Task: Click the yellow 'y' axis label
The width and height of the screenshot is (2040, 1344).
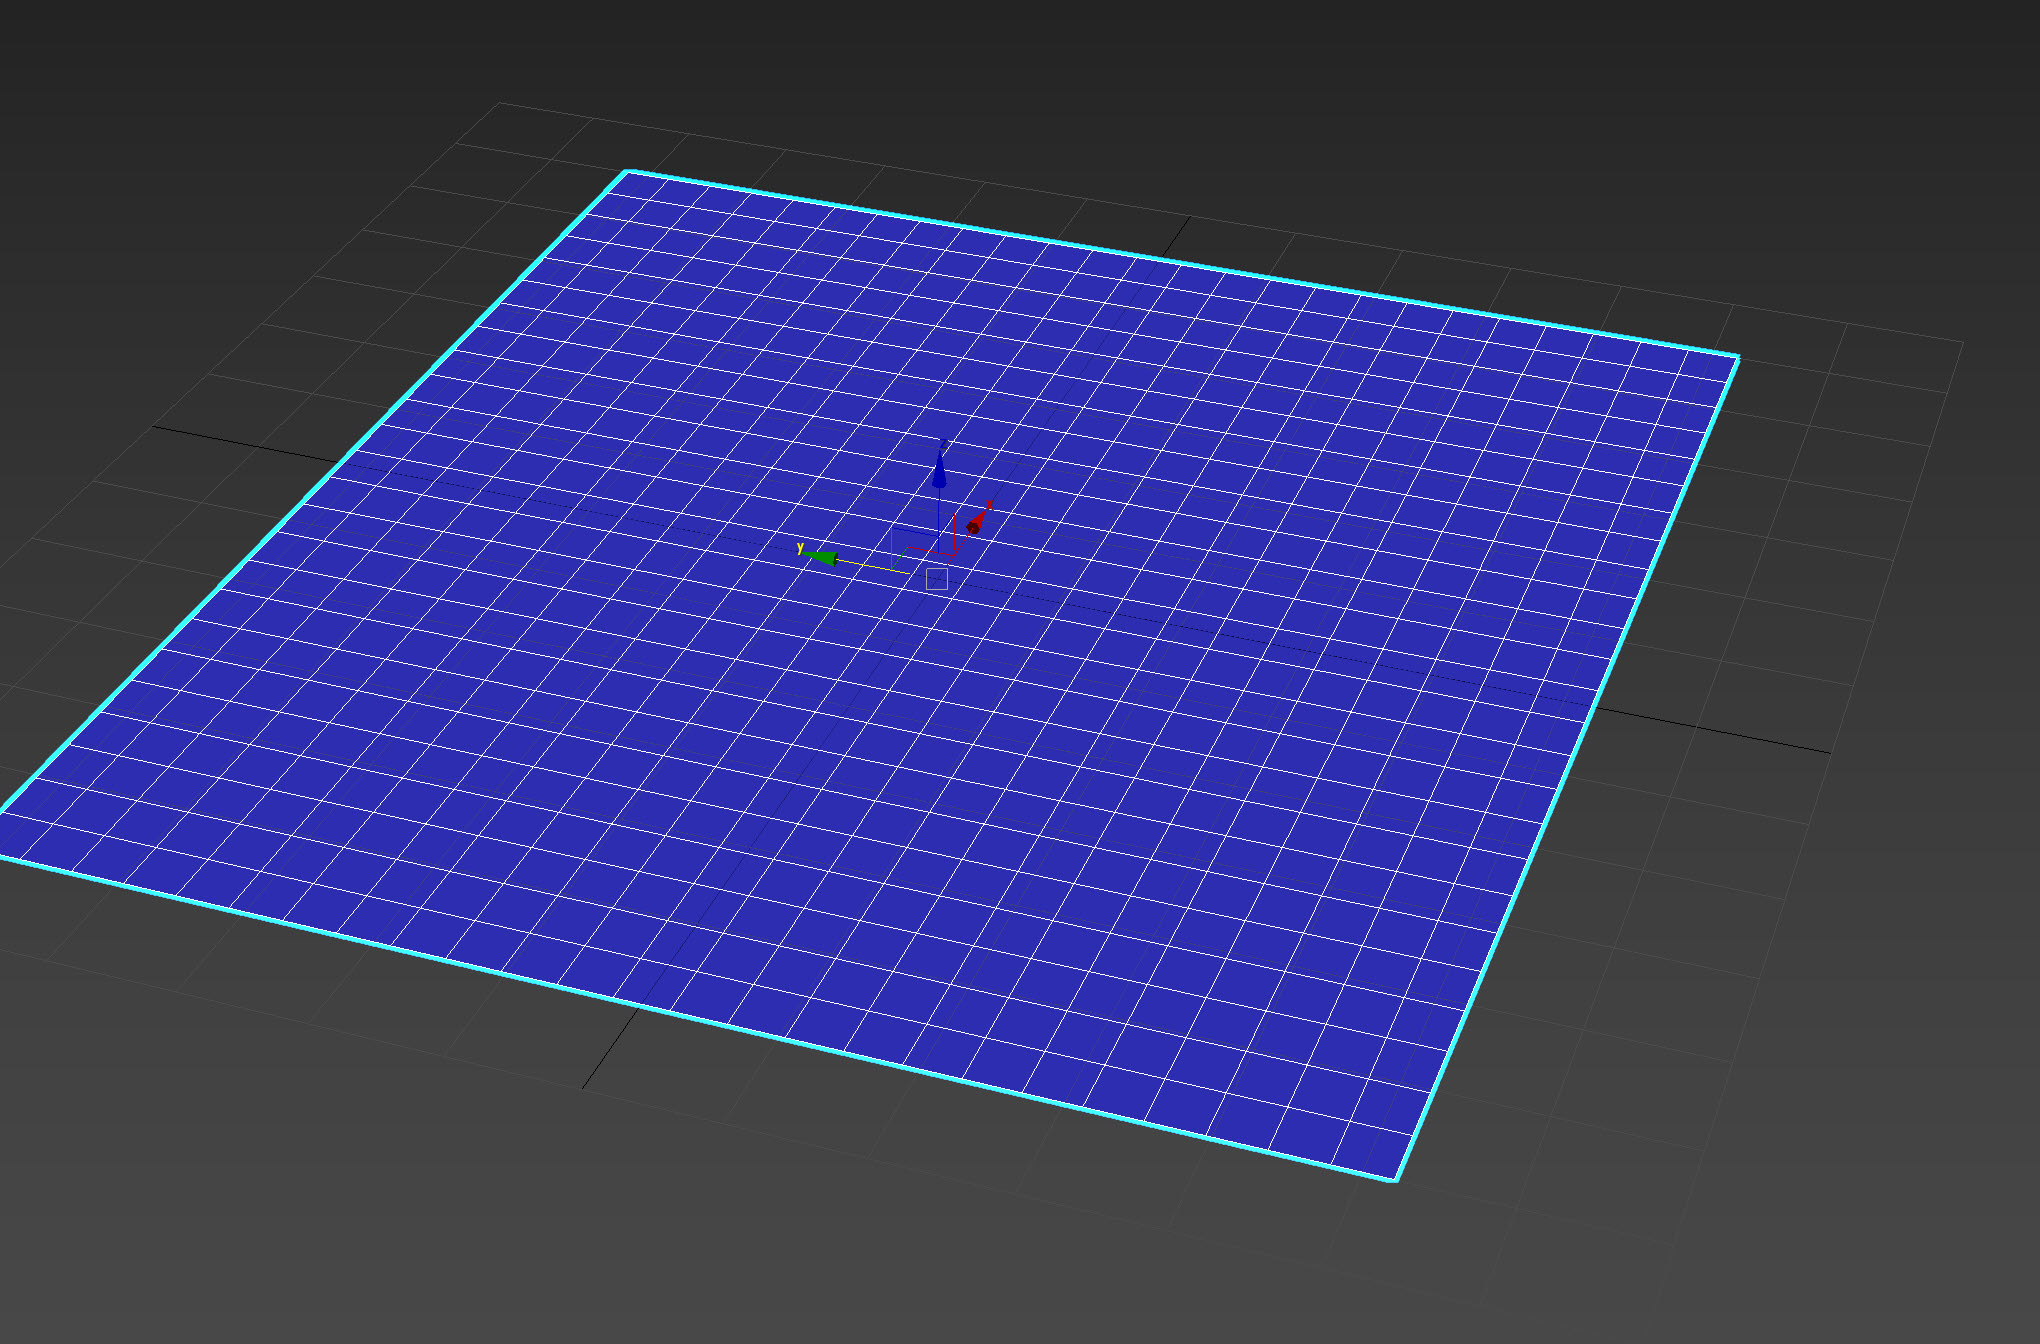Action: [800, 548]
